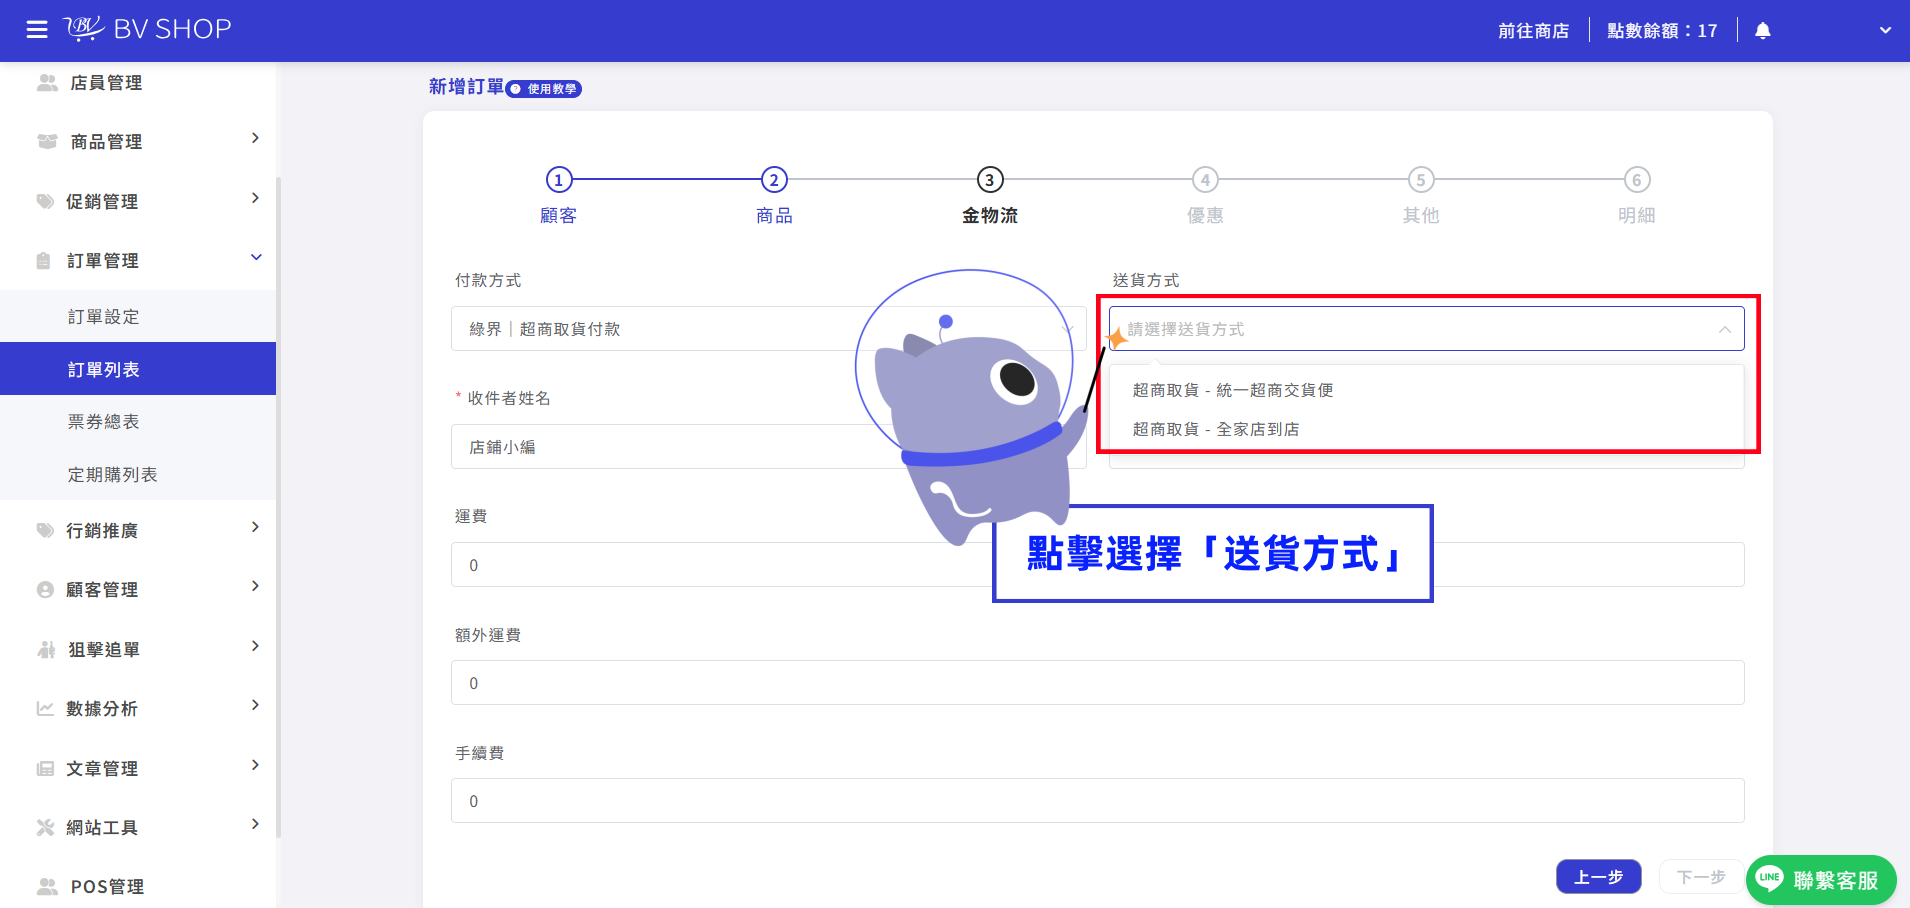Click the 商品管理 sidebar icon
The width and height of the screenshot is (1910, 908).
click(x=47, y=142)
